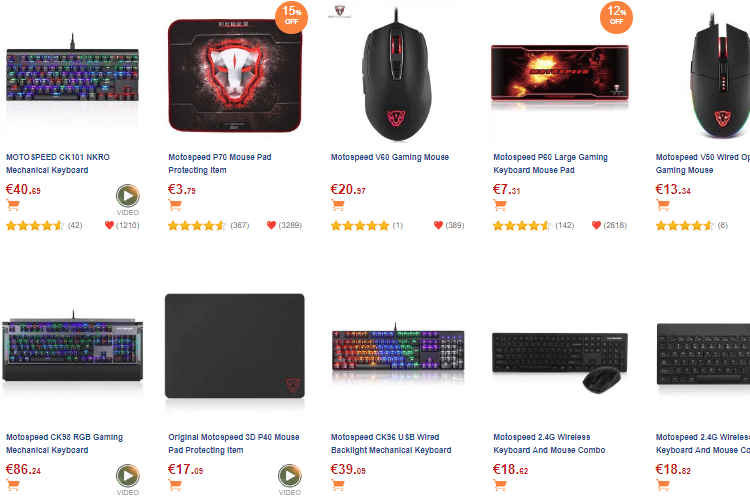Add Motospeed V50 Wired mouse to cart
Viewport: 750px width, 500px height.
[x=662, y=206]
